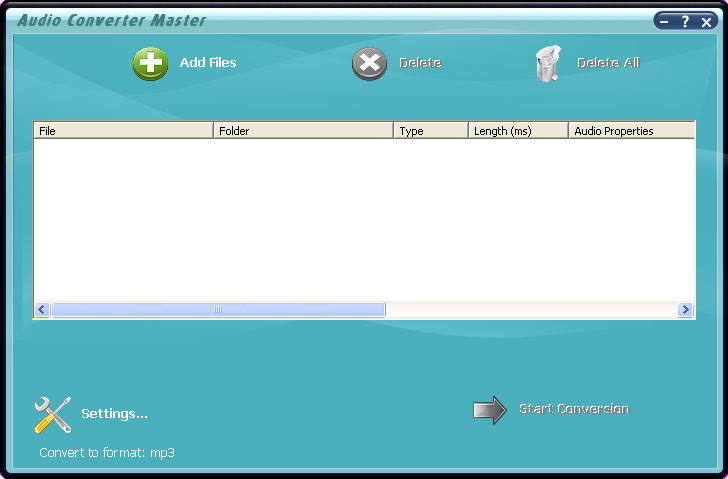728x479 pixels.
Task: Click the gray X Delete icon
Action: 369,64
